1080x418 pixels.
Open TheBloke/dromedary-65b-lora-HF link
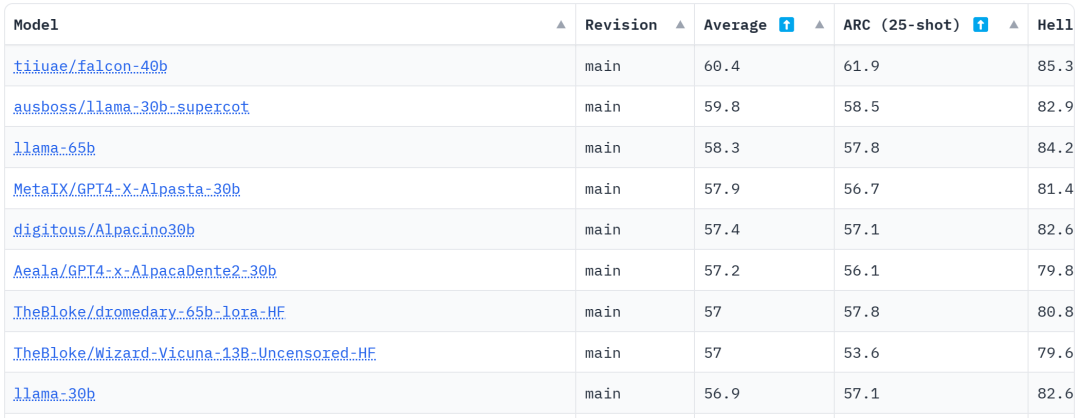tap(149, 312)
